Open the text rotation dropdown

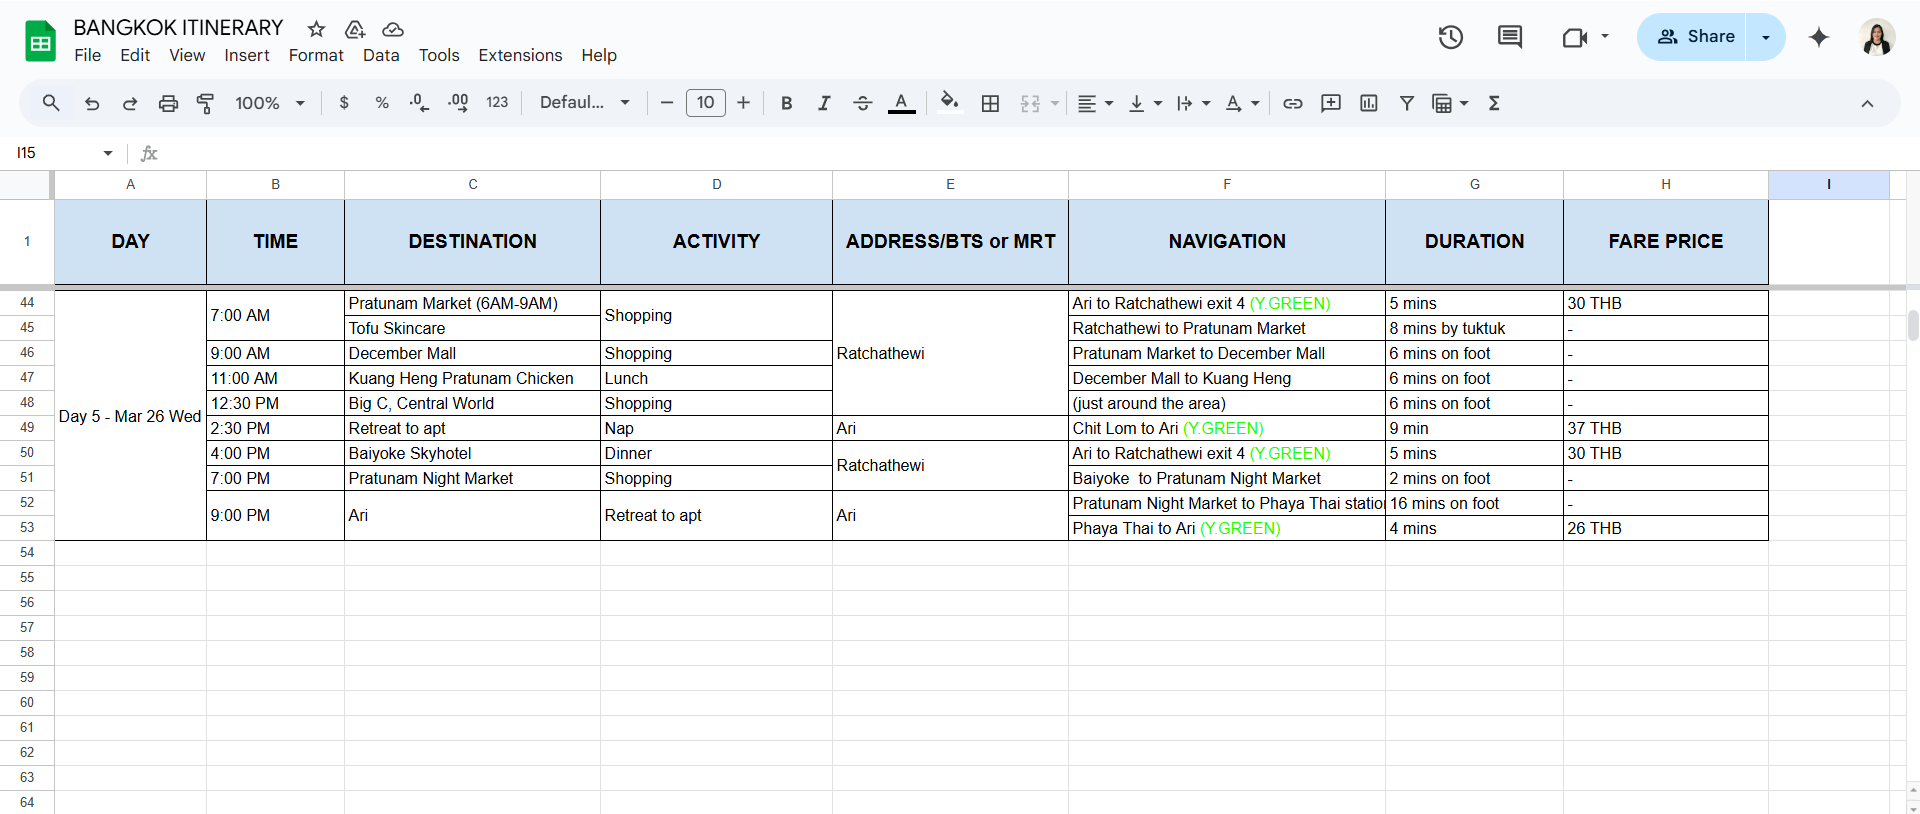tap(1243, 103)
